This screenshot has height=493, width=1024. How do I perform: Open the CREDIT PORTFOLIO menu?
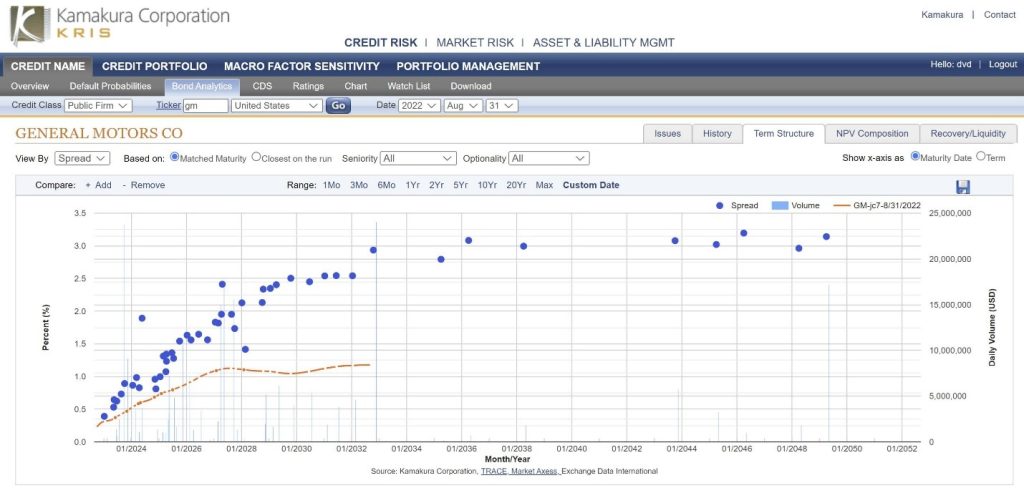155,66
